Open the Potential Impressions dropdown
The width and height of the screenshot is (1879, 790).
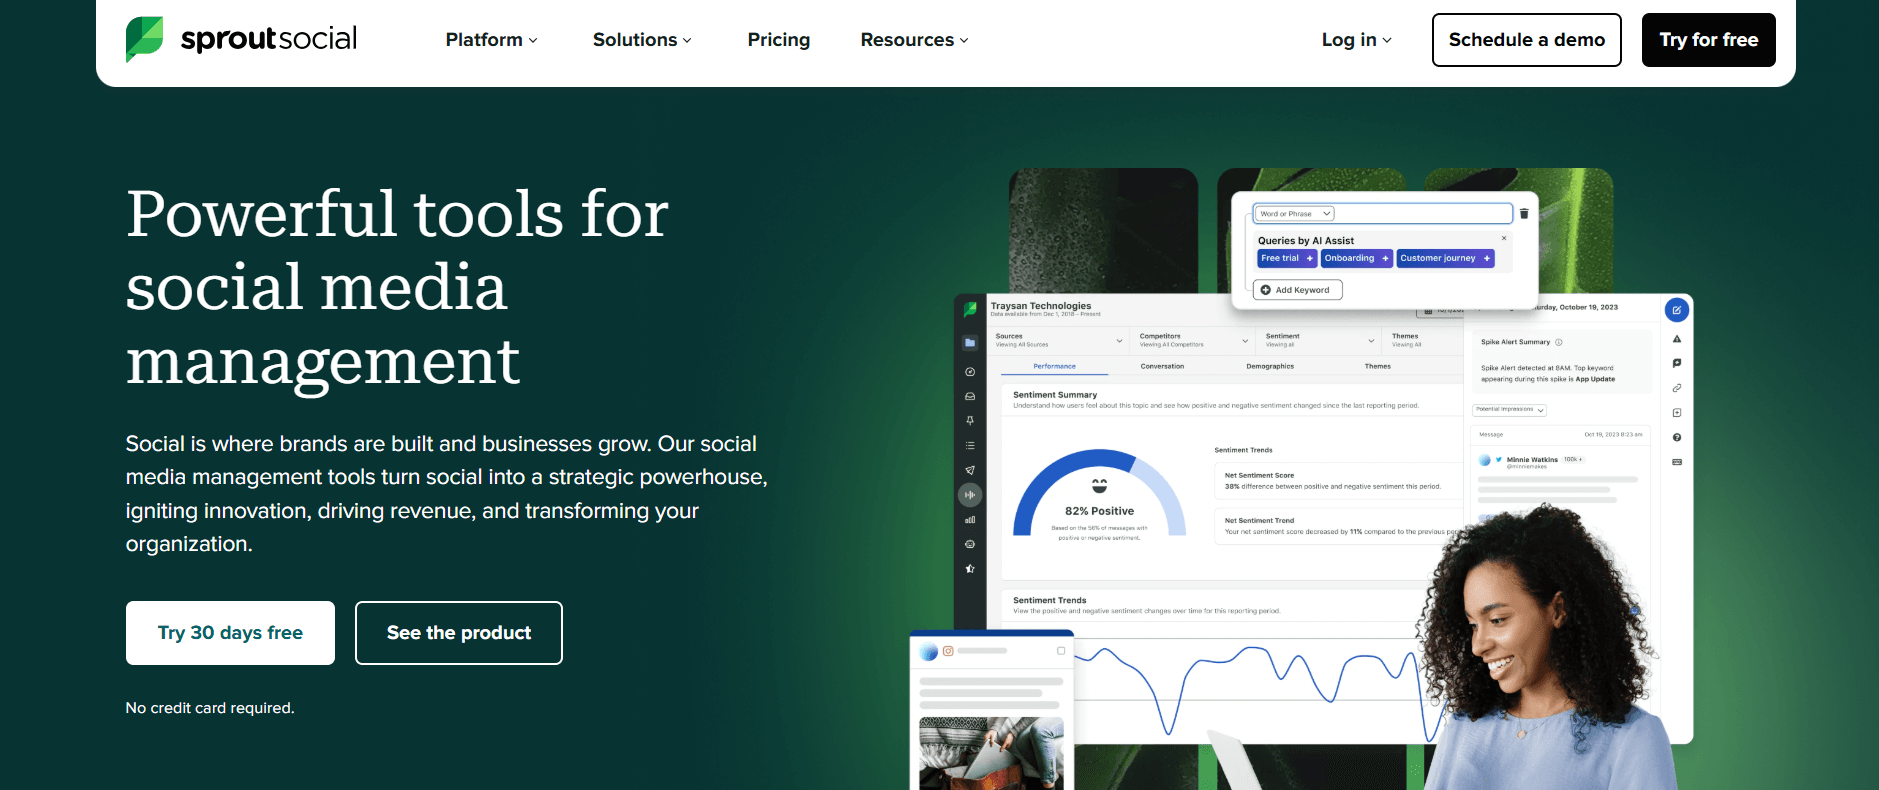tap(1510, 410)
